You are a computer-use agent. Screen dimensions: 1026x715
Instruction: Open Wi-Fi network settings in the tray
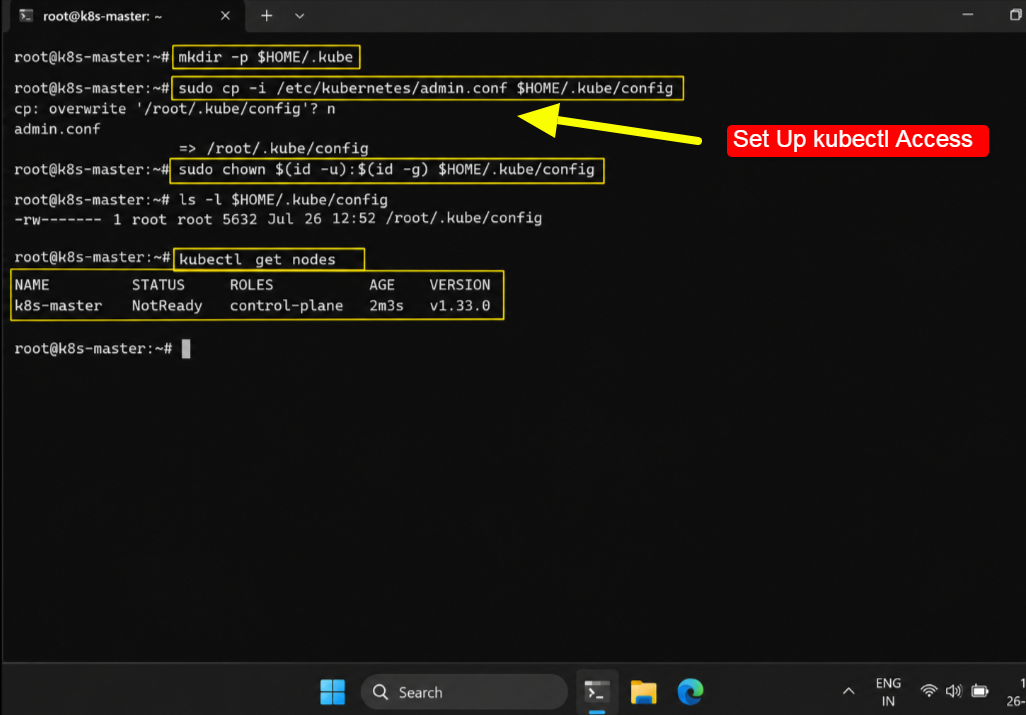[928, 691]
